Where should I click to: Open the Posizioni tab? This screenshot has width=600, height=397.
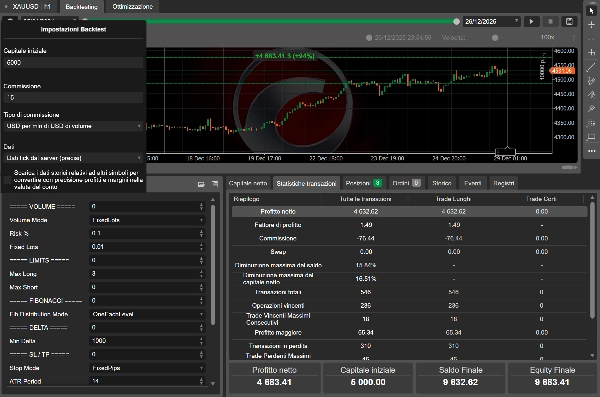pos(363,183)
